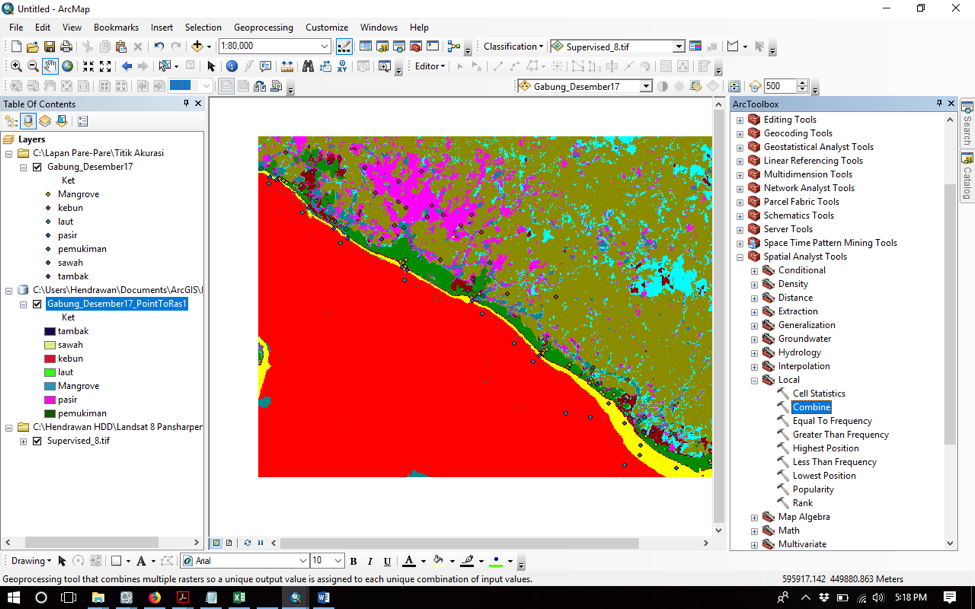Open the map scale 1:80,000 dropdown
Screen dimensions: 975x609
pyautogui.click(x=325, y=46)
